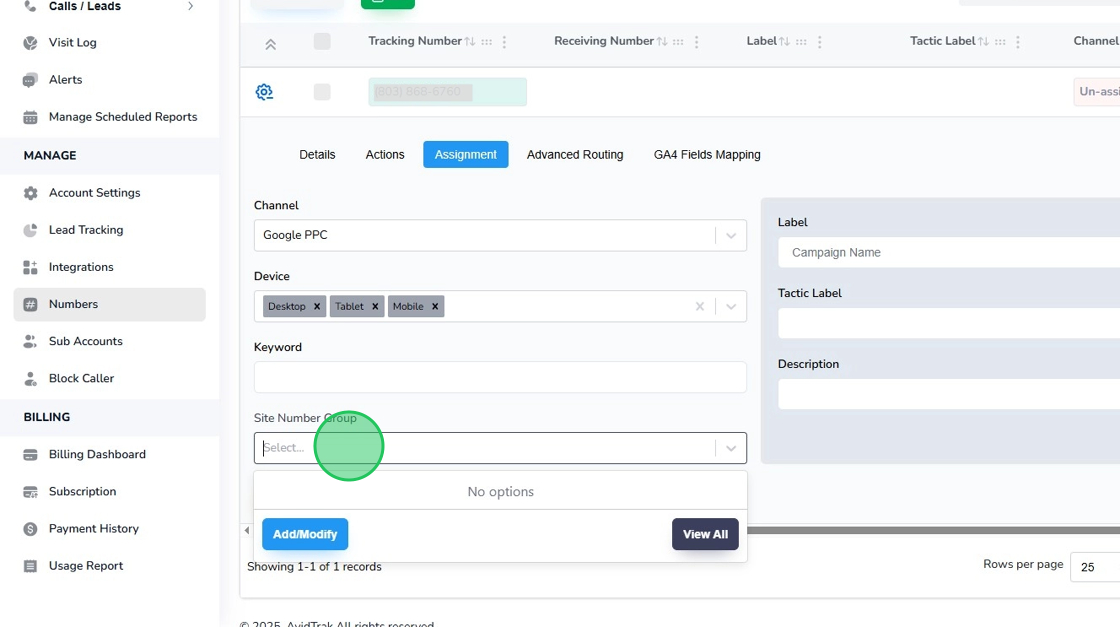The width and height of the screenshot is (1120, 627).
Task: Sort by Receiving Number arrows
Action: tap(661, 41)
